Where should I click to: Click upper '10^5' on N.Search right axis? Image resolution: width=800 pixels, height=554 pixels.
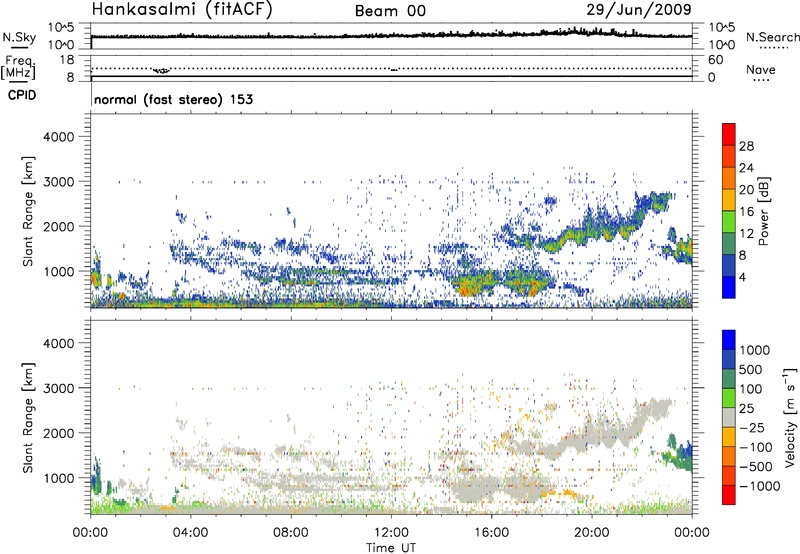click(x=721, y=28)
